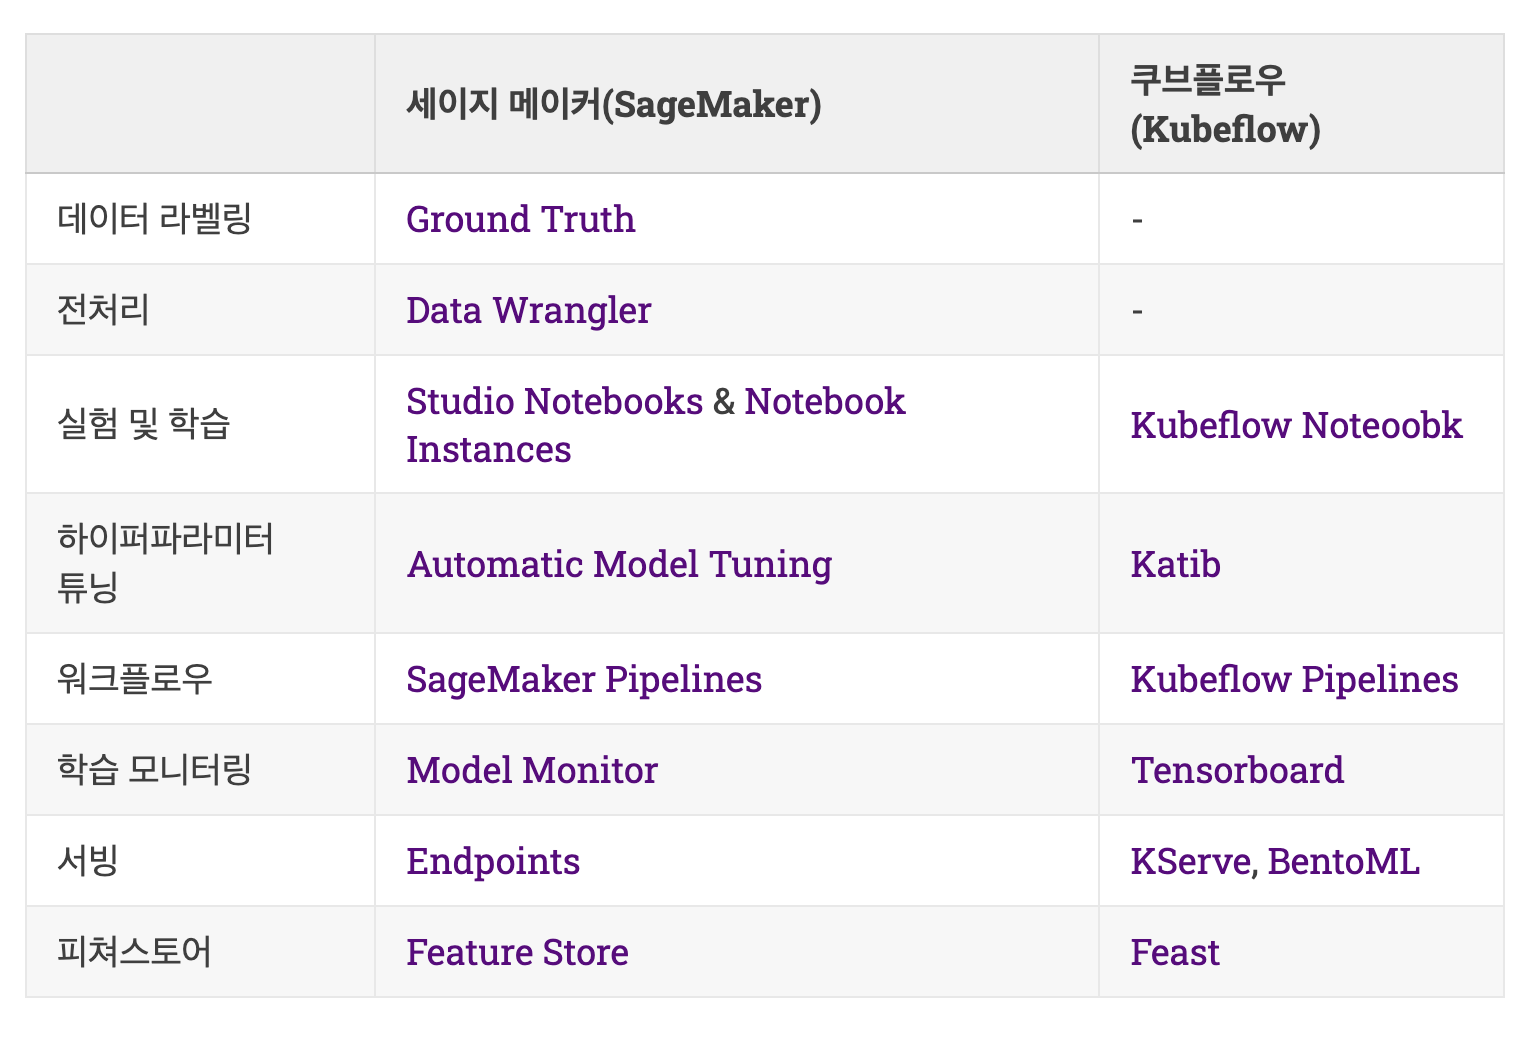Click the dash in the 데이터 라벨링 Kubeflow cell

(1137, 221)
